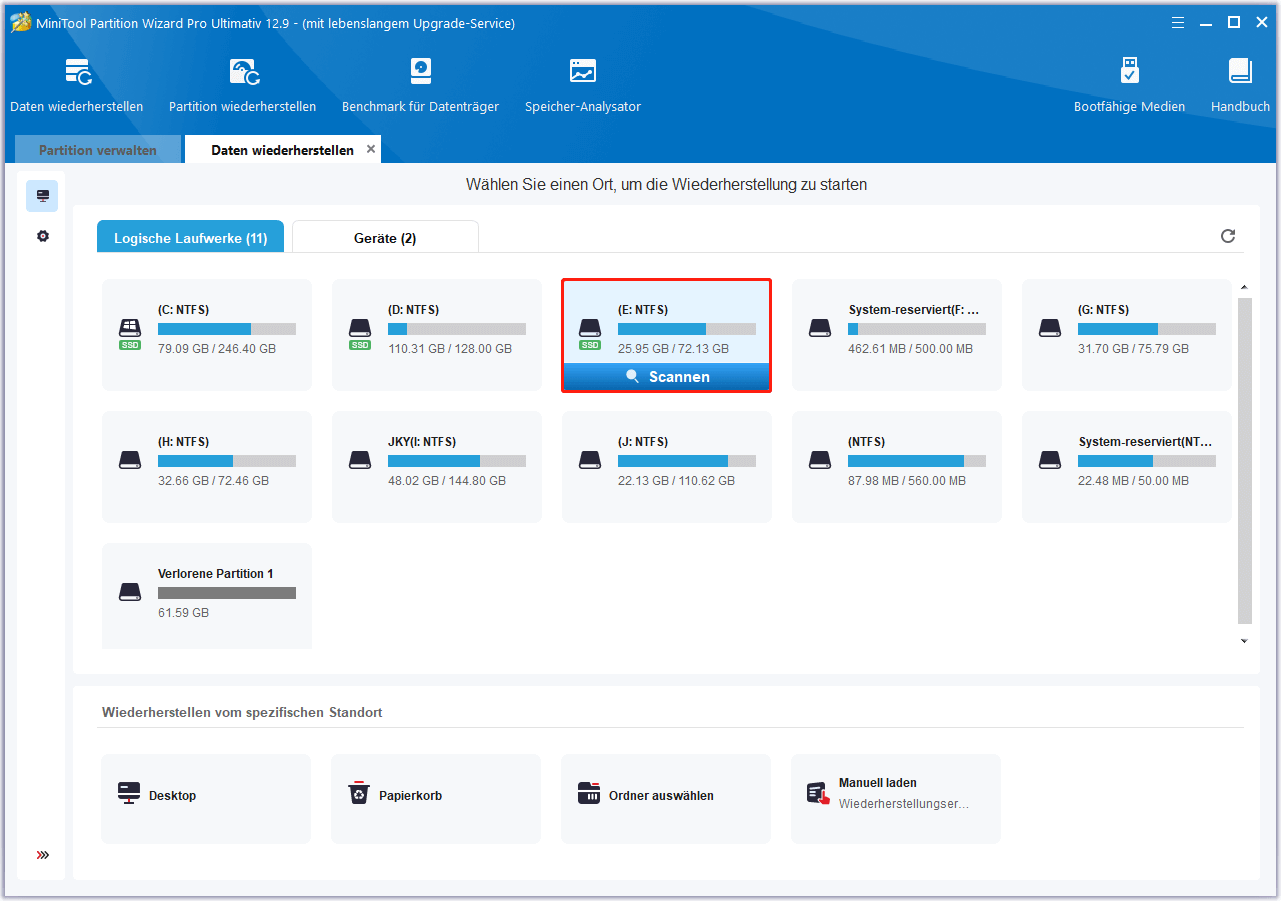
Task: Select the D: NTFS drive card
Action: click(x=437, y=335)
